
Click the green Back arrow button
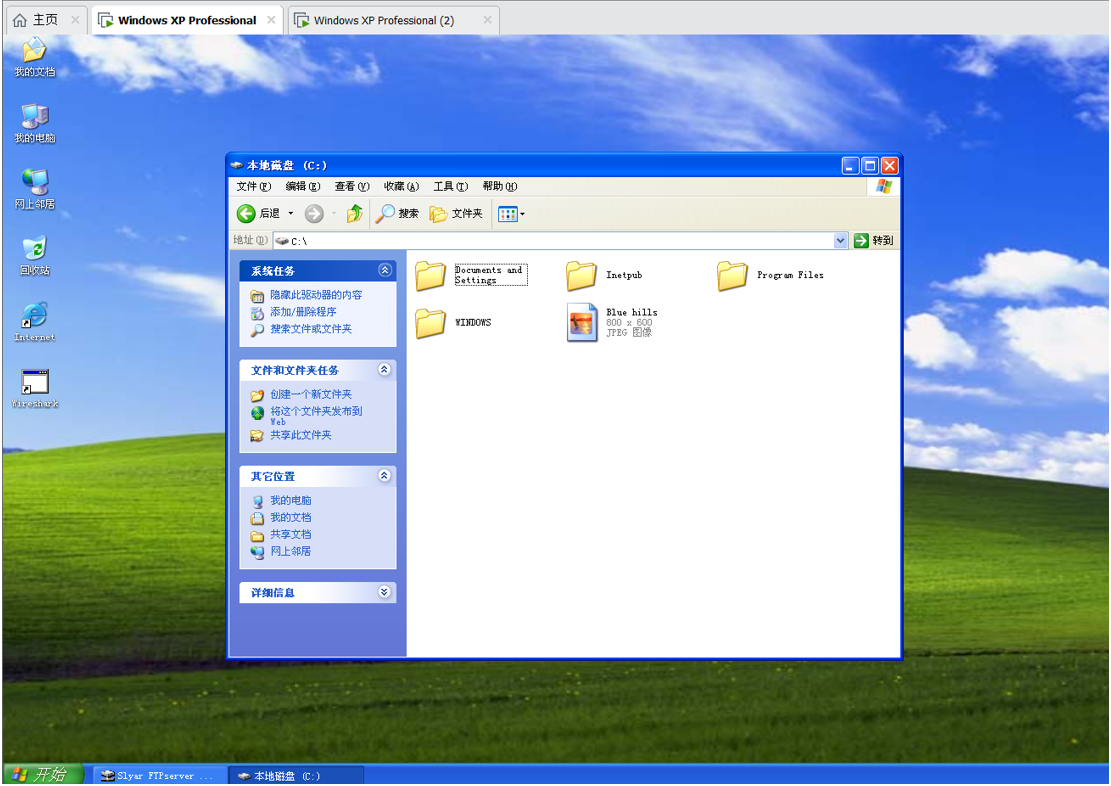click(246, 213)
